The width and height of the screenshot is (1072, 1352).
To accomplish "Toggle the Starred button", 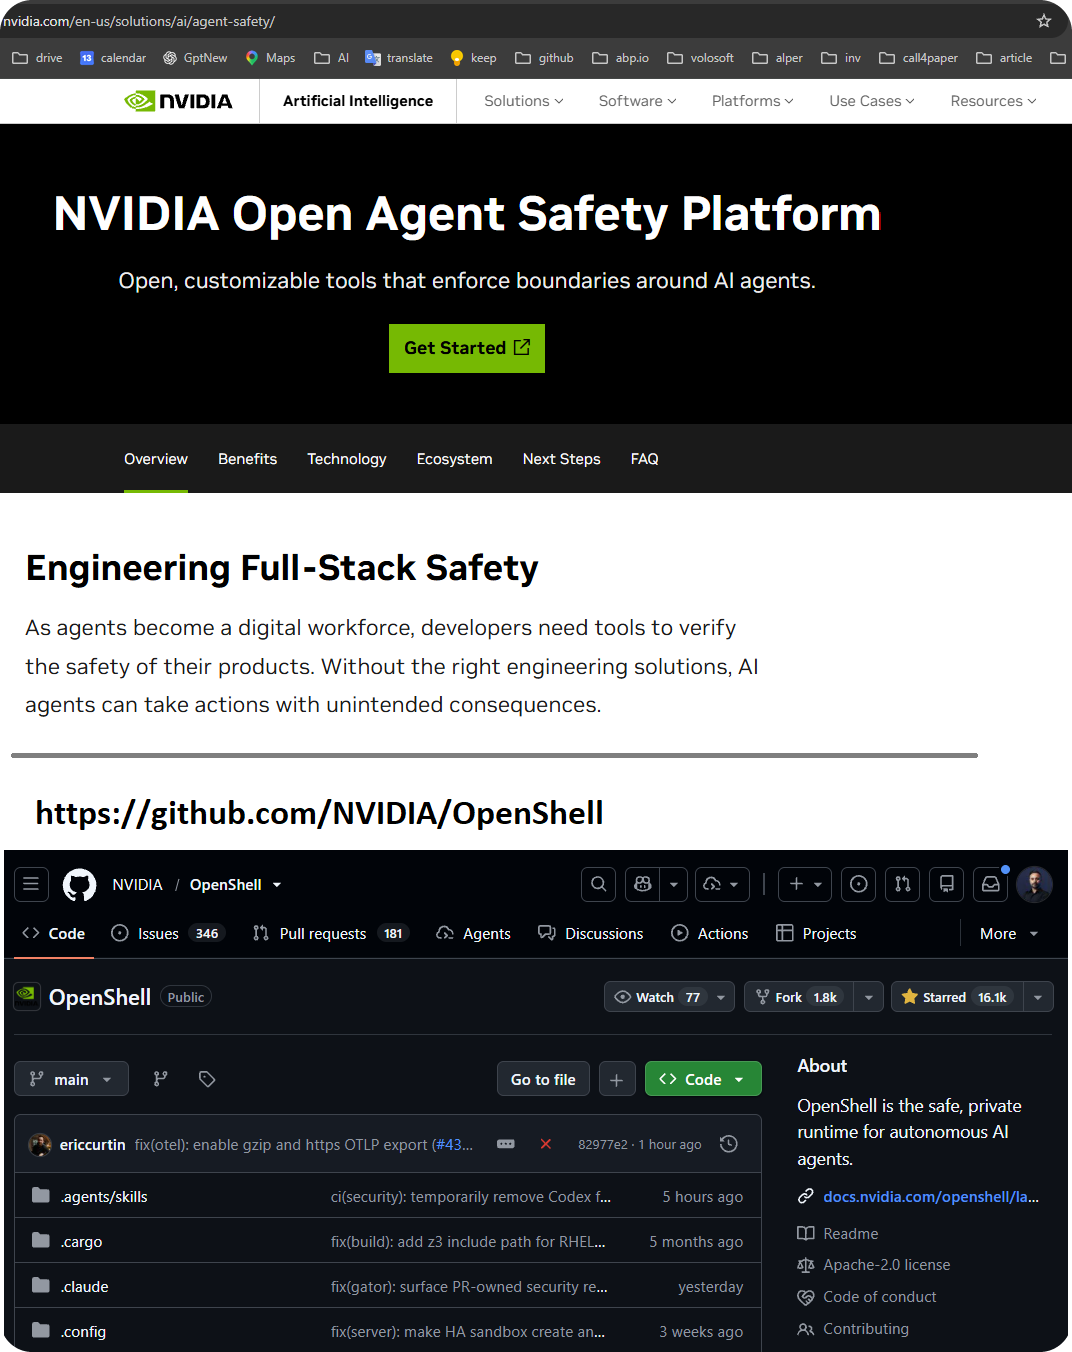I will [x=957, y=997].
